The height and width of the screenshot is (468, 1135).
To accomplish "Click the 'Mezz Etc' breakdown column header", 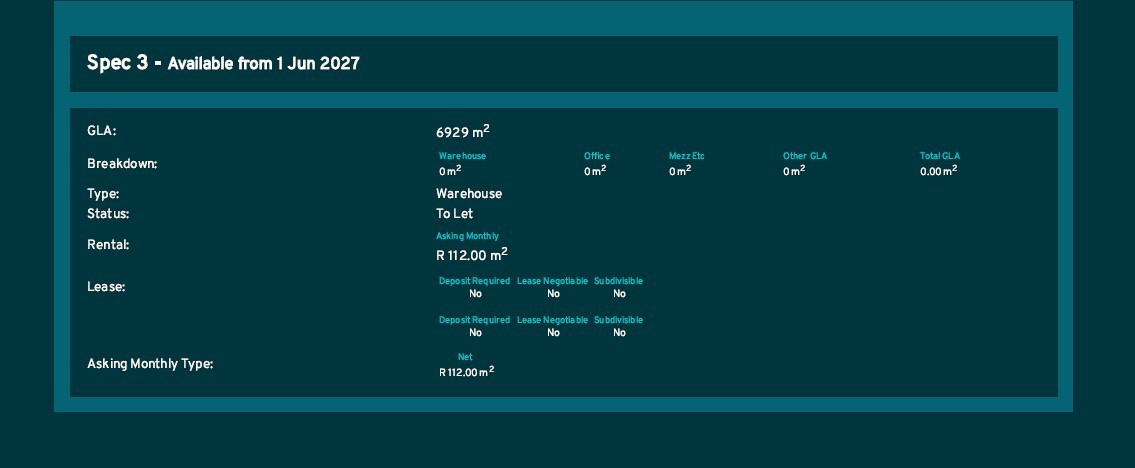I will point(686,156).
